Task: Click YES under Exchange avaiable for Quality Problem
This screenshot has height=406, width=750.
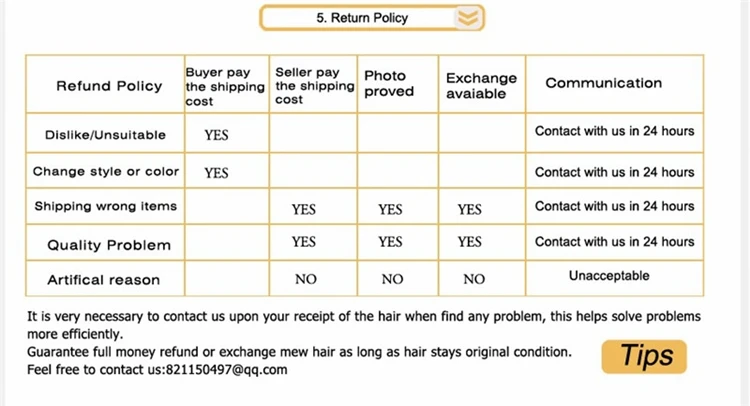Action: click(469, 241)
